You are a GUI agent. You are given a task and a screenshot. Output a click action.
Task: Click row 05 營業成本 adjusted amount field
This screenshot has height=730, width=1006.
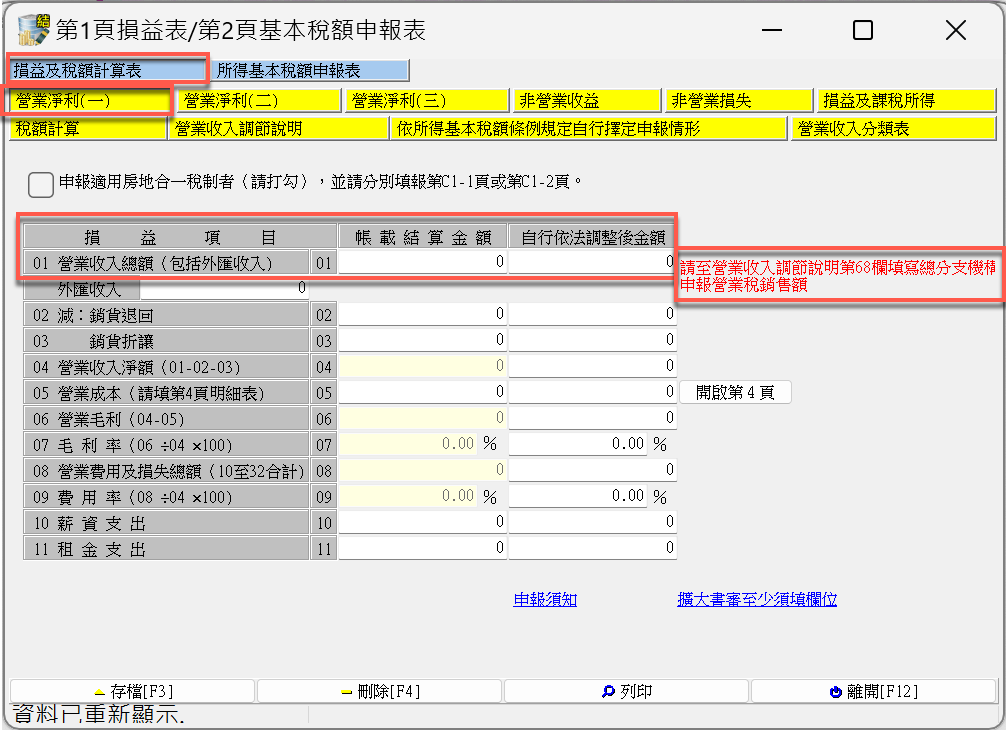point(592,392)
